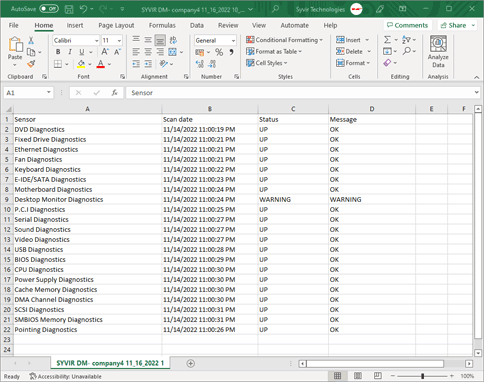Image resolution: width=484 pixels, height=382 pixels.
Task: Apply Bold formatting
Action: click(x=58, y=52)
